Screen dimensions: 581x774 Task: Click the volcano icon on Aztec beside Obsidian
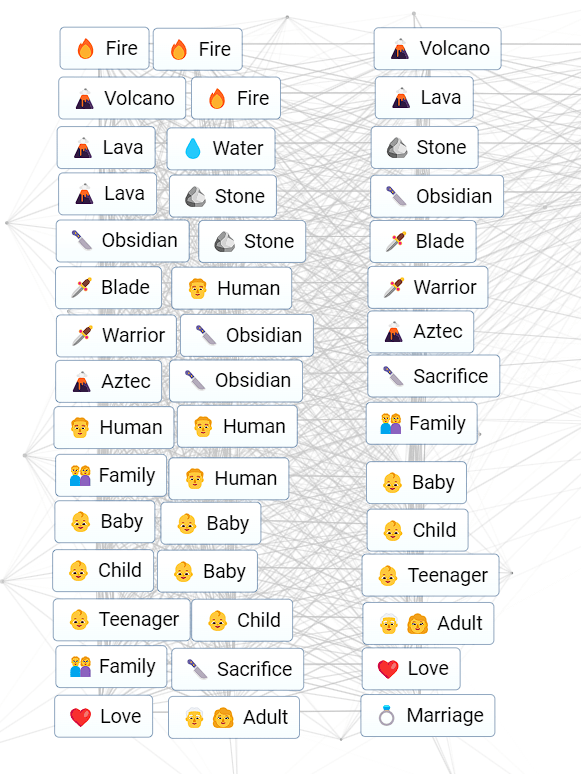tap(81, 382)
